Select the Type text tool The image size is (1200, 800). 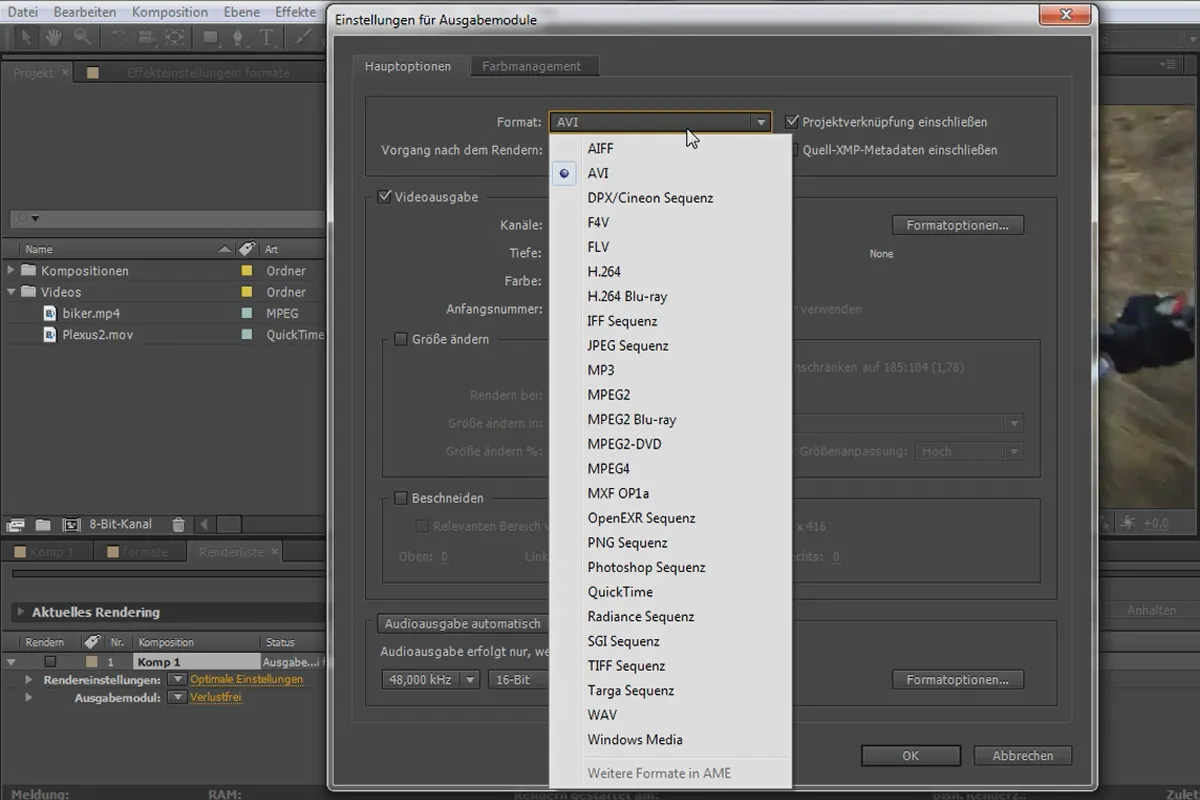267,38
